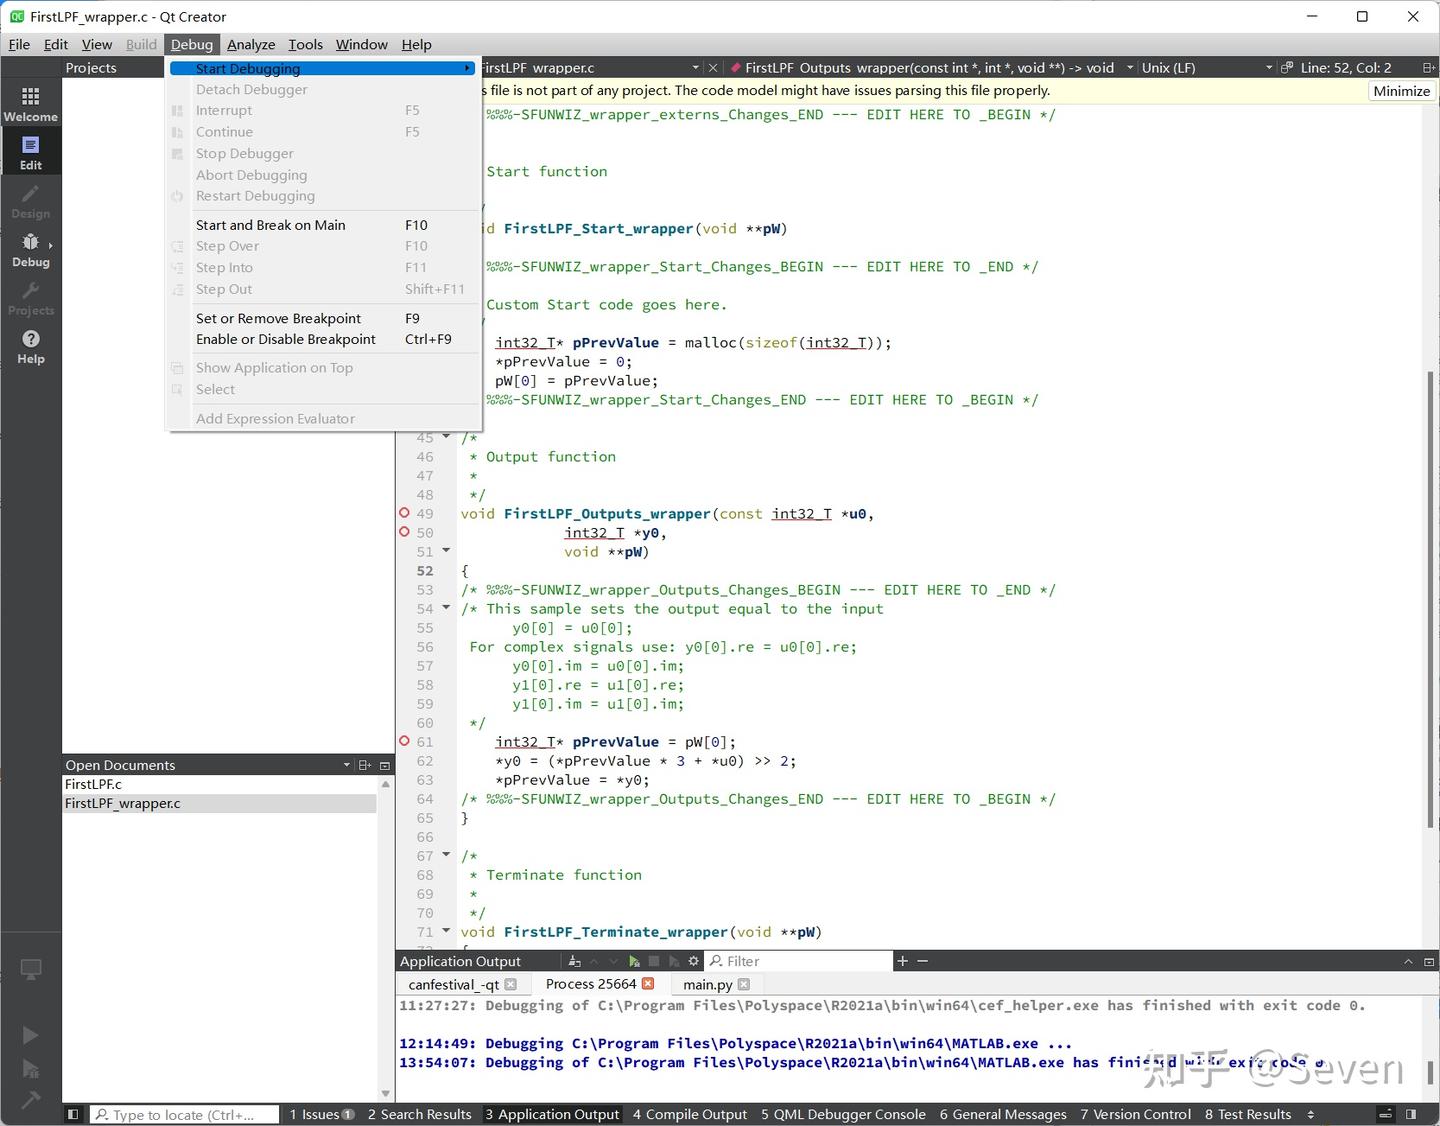Choose Start and Break on Main
This screenshot has height=1126, width=1440.
(x=271, y=225)
